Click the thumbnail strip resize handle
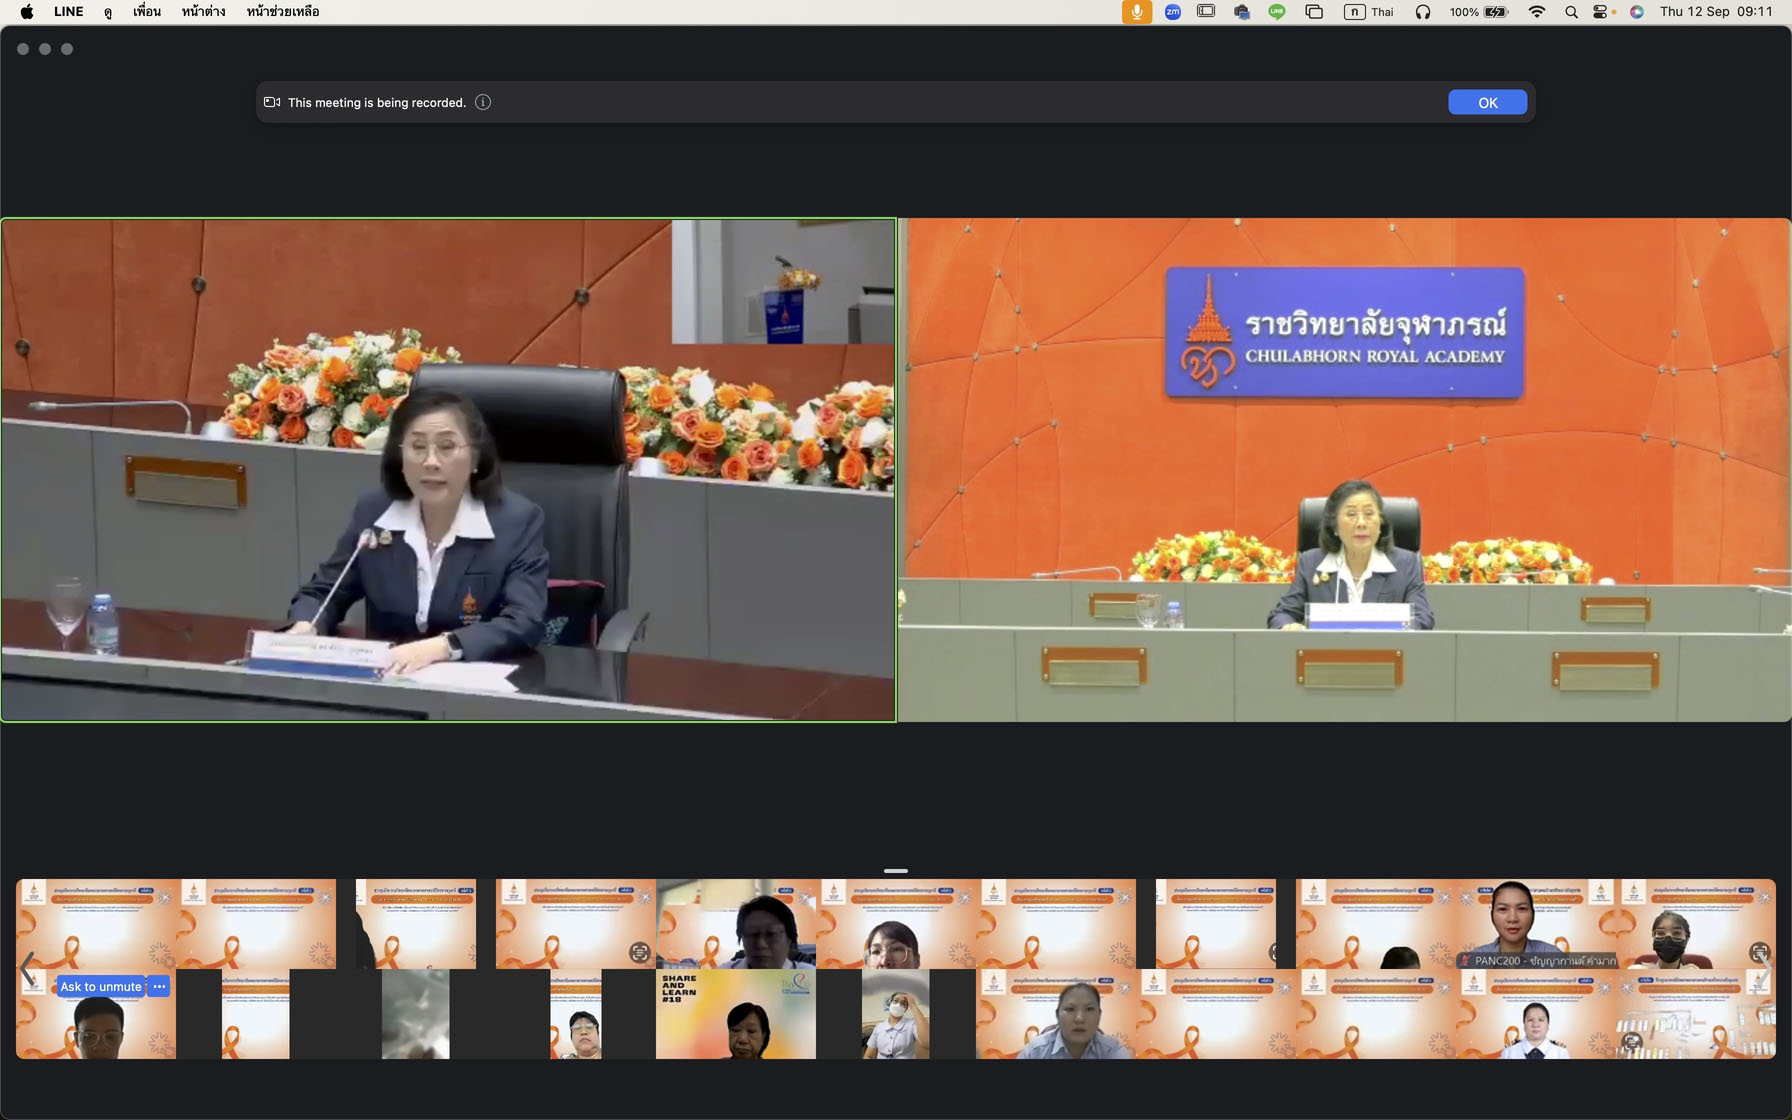1792x1120 pixels. 895,871
